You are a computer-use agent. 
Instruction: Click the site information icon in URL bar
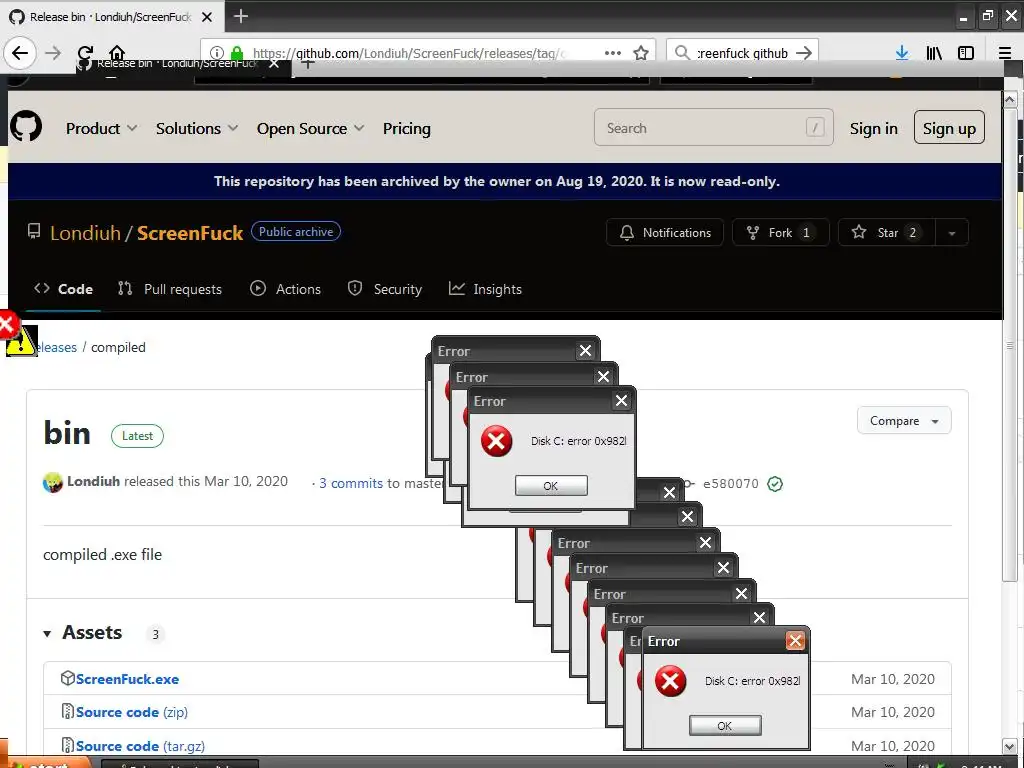[217, 53]
